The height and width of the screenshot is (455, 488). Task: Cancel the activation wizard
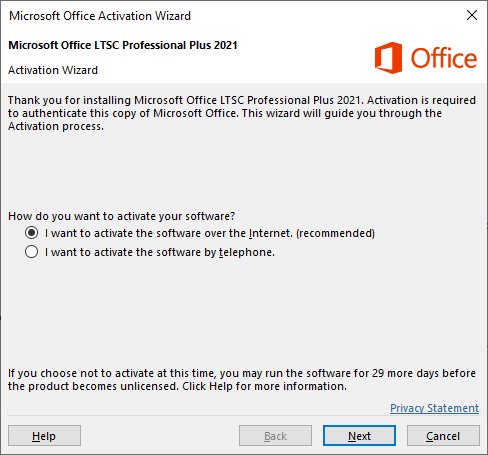point(443,436)
